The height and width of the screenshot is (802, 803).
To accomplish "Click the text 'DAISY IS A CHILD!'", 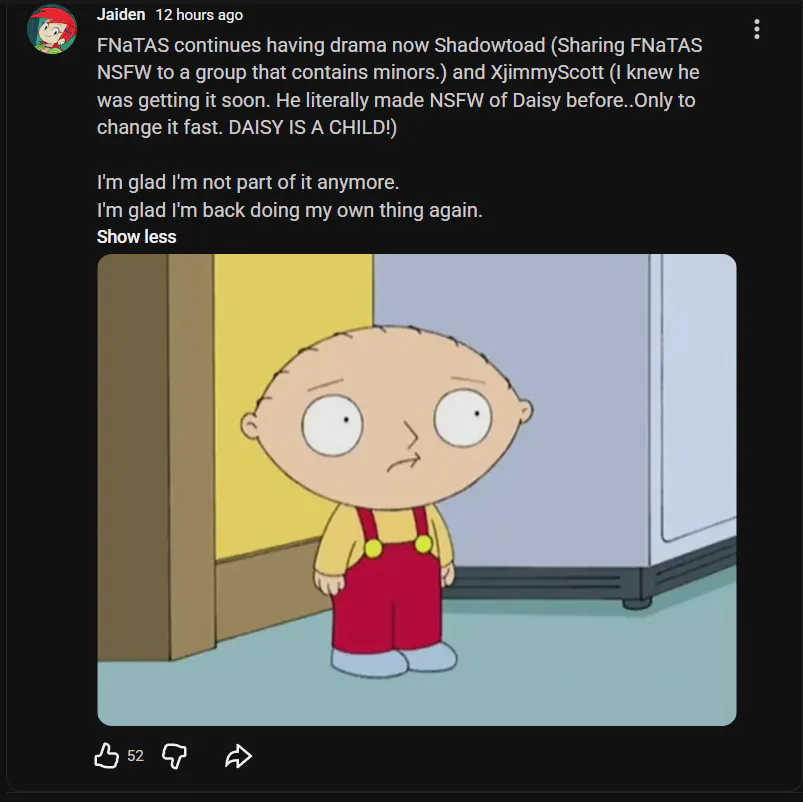I will [x=312, y=127].
